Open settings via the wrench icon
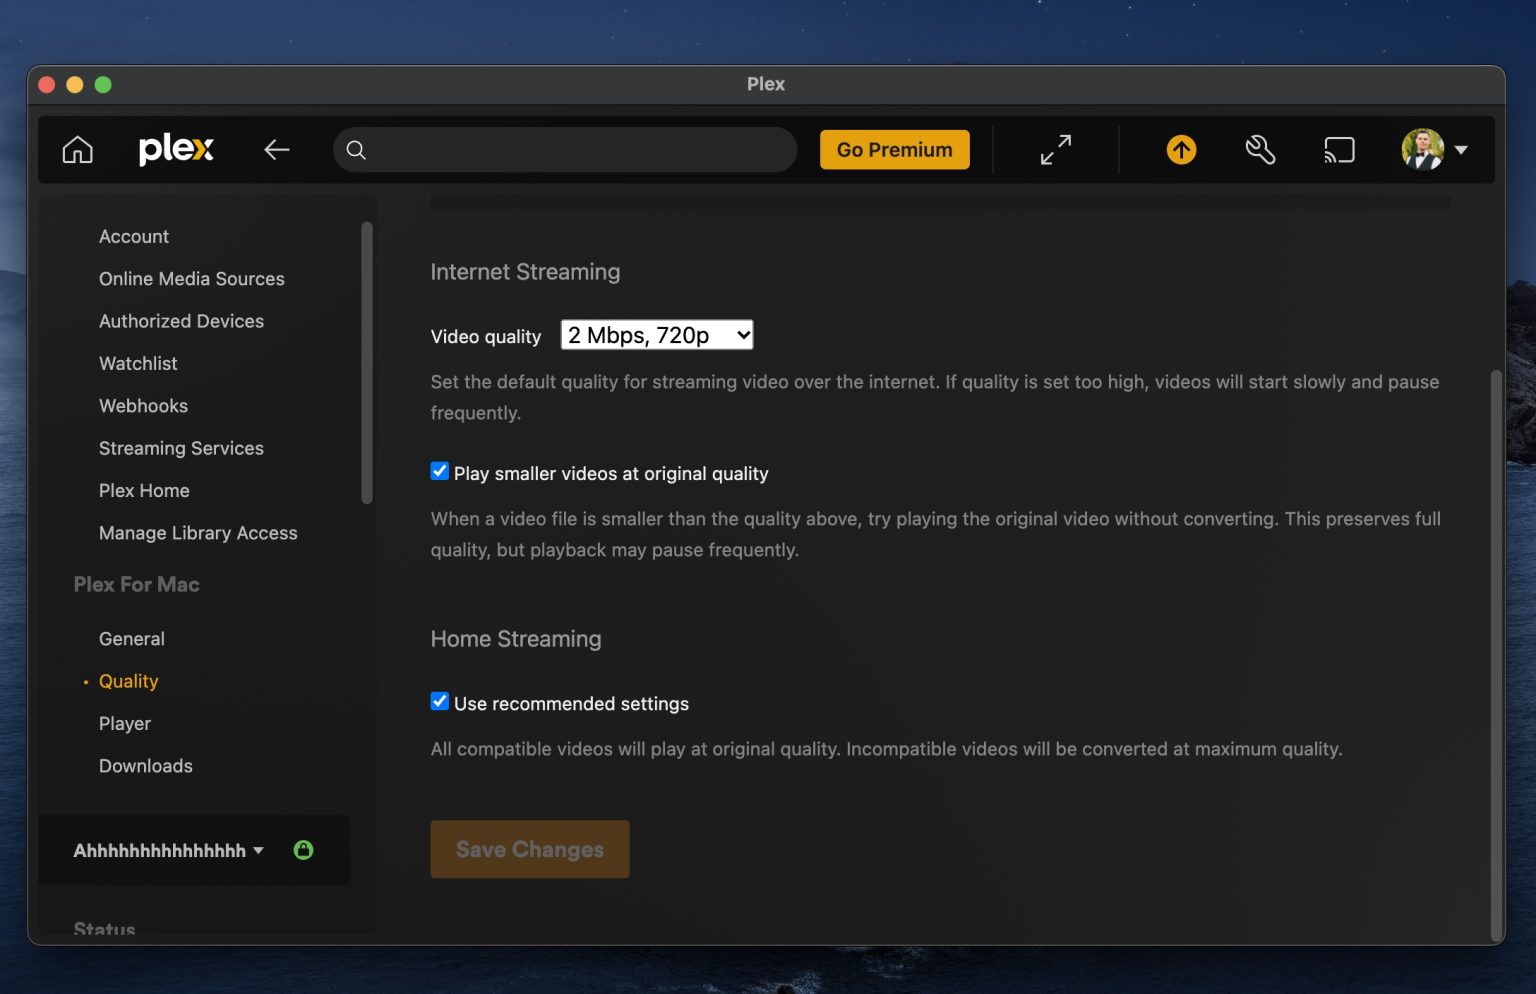The image size is (1536, 994). pyautogui.click(x=1260, y=149)
